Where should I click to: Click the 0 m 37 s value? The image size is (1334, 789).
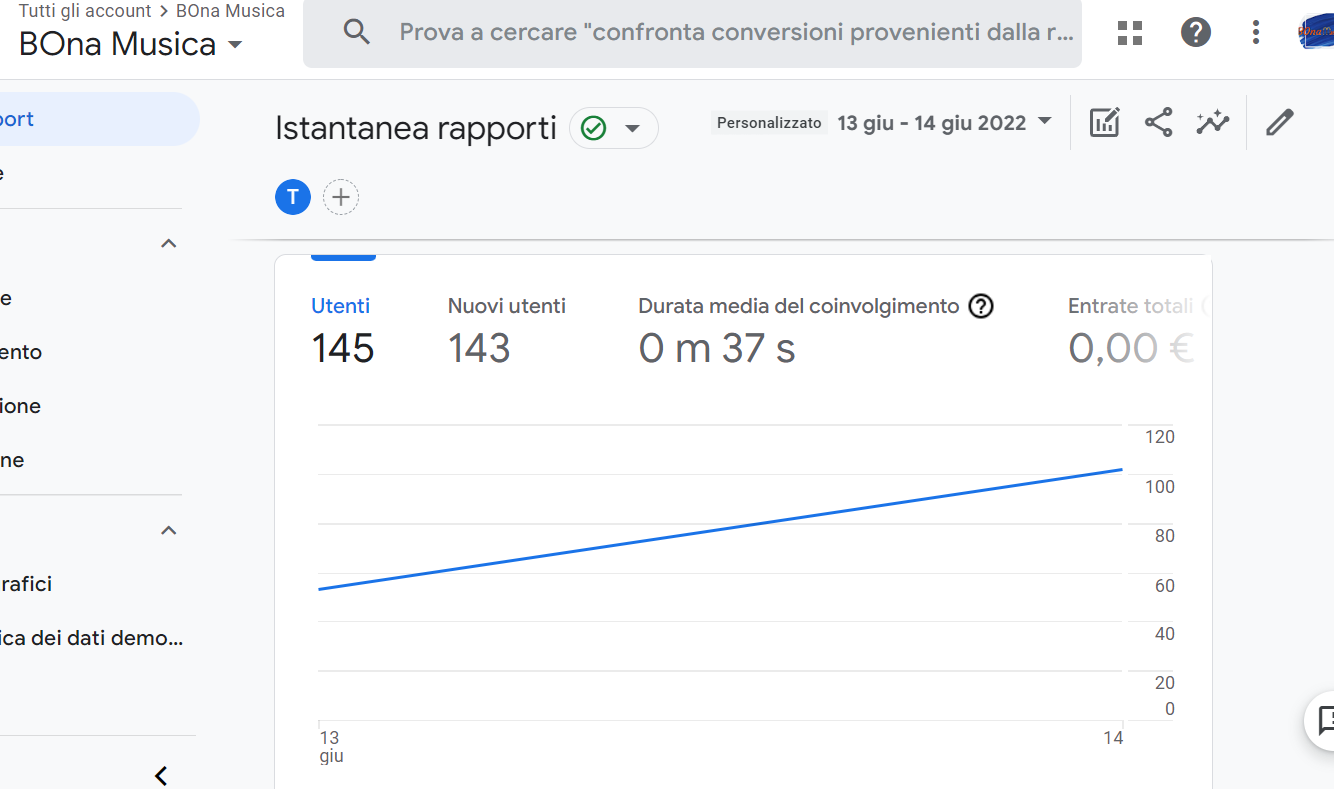(717, 349)
